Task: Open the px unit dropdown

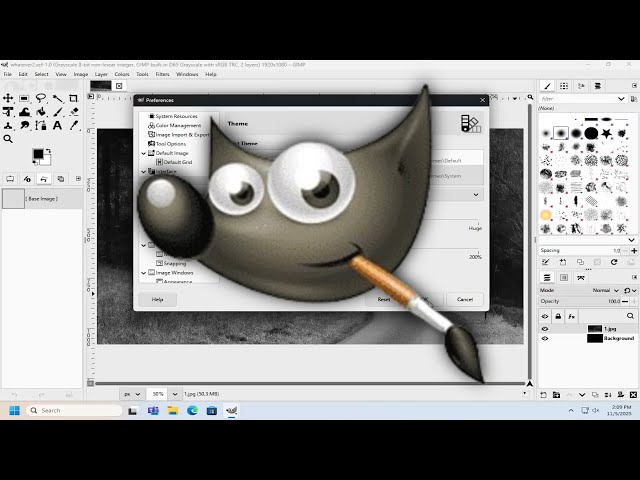Action: (132, 394)
